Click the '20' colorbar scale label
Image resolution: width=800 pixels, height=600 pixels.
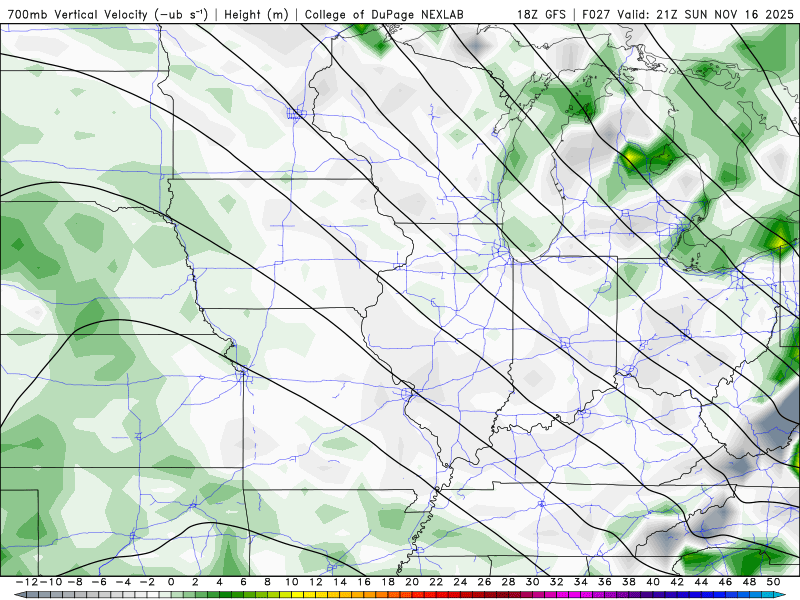[x=412, y=582]
